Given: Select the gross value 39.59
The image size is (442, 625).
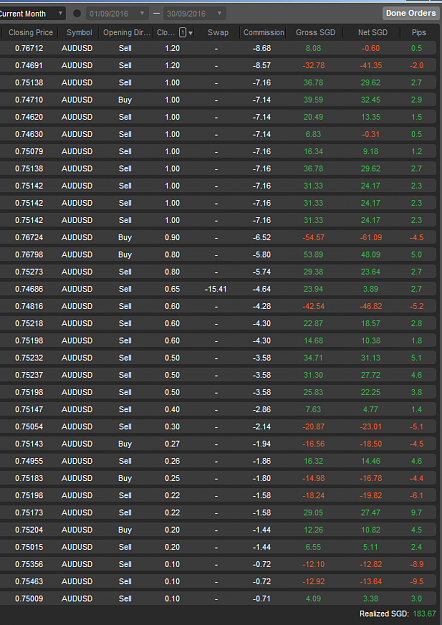Looking at the screenshot, I should tap(313, 100).
